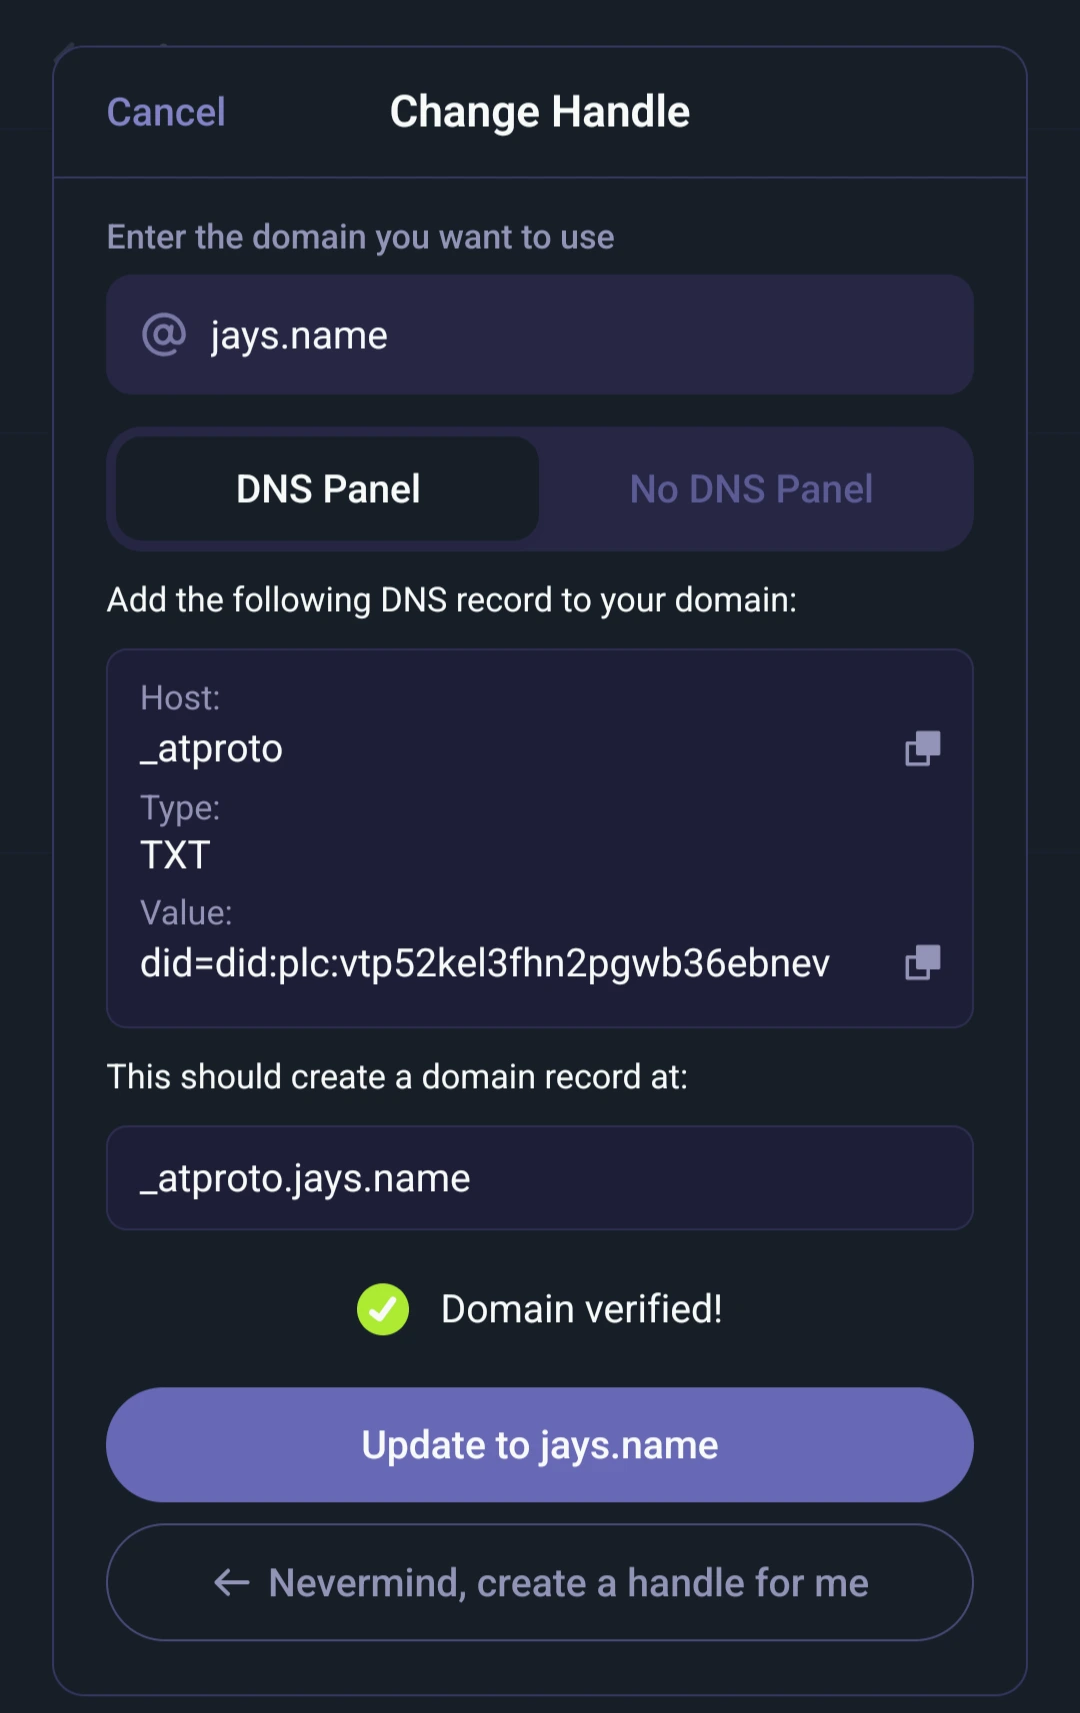The width and height of the screenshot is (1080, 1713).
Task: Click the green verified checkmark icon
Action: (383, 1309)
